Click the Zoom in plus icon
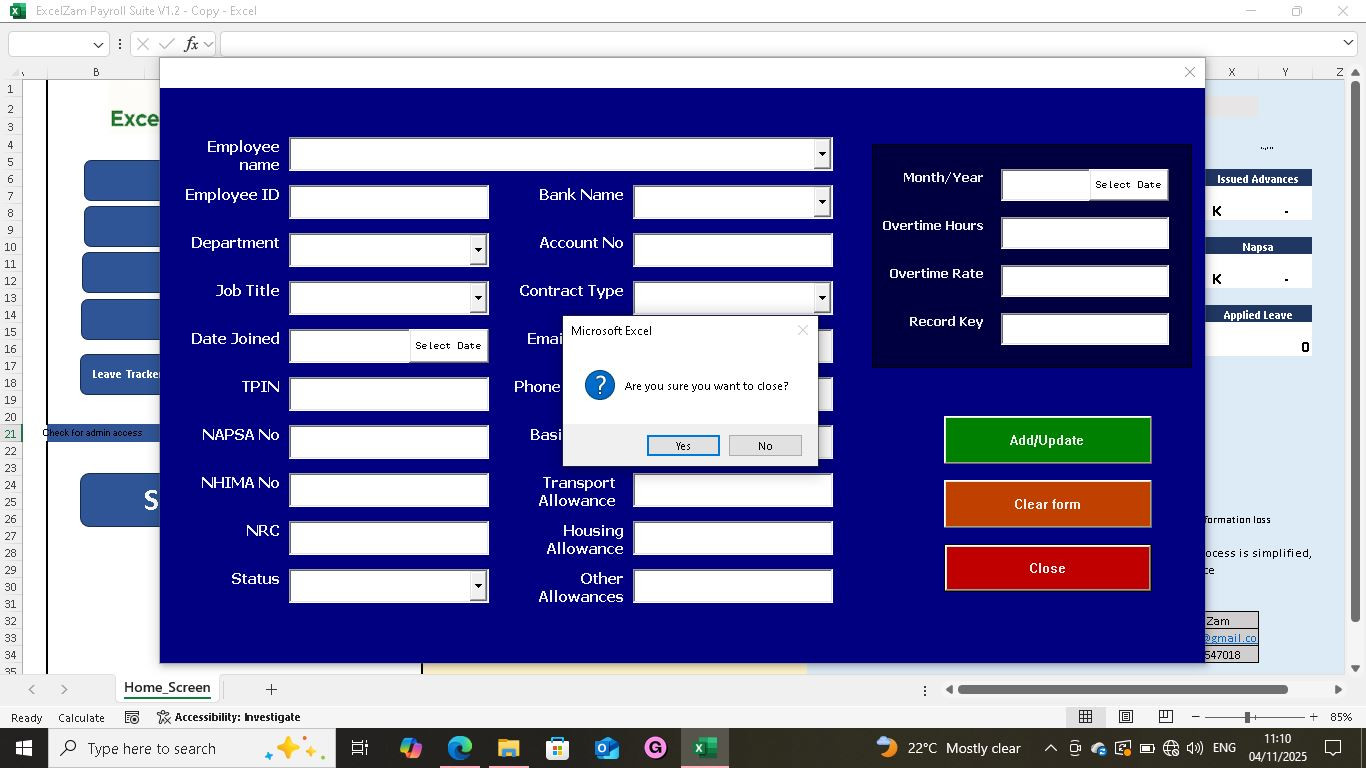 (x=1312, y=717)
